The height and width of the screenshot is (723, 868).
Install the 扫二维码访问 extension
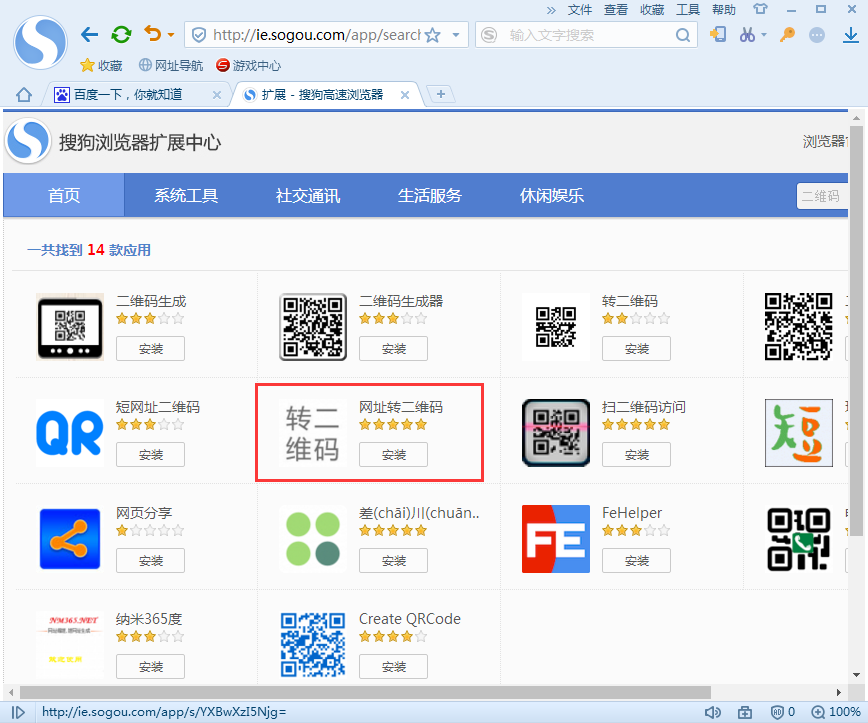click(x=637, y=455)
